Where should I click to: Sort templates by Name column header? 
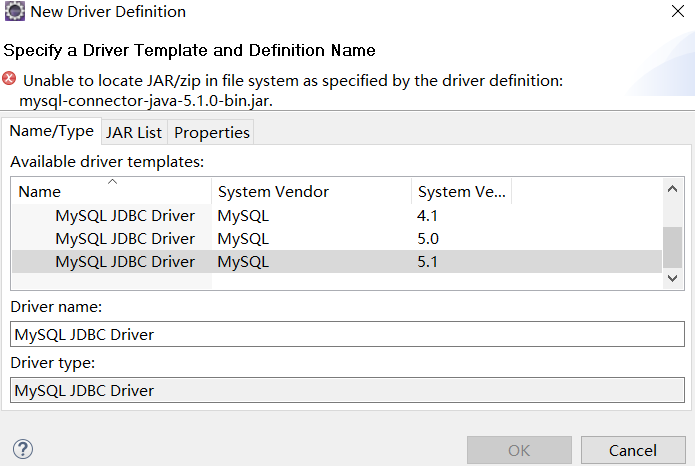tap(111, 191)
